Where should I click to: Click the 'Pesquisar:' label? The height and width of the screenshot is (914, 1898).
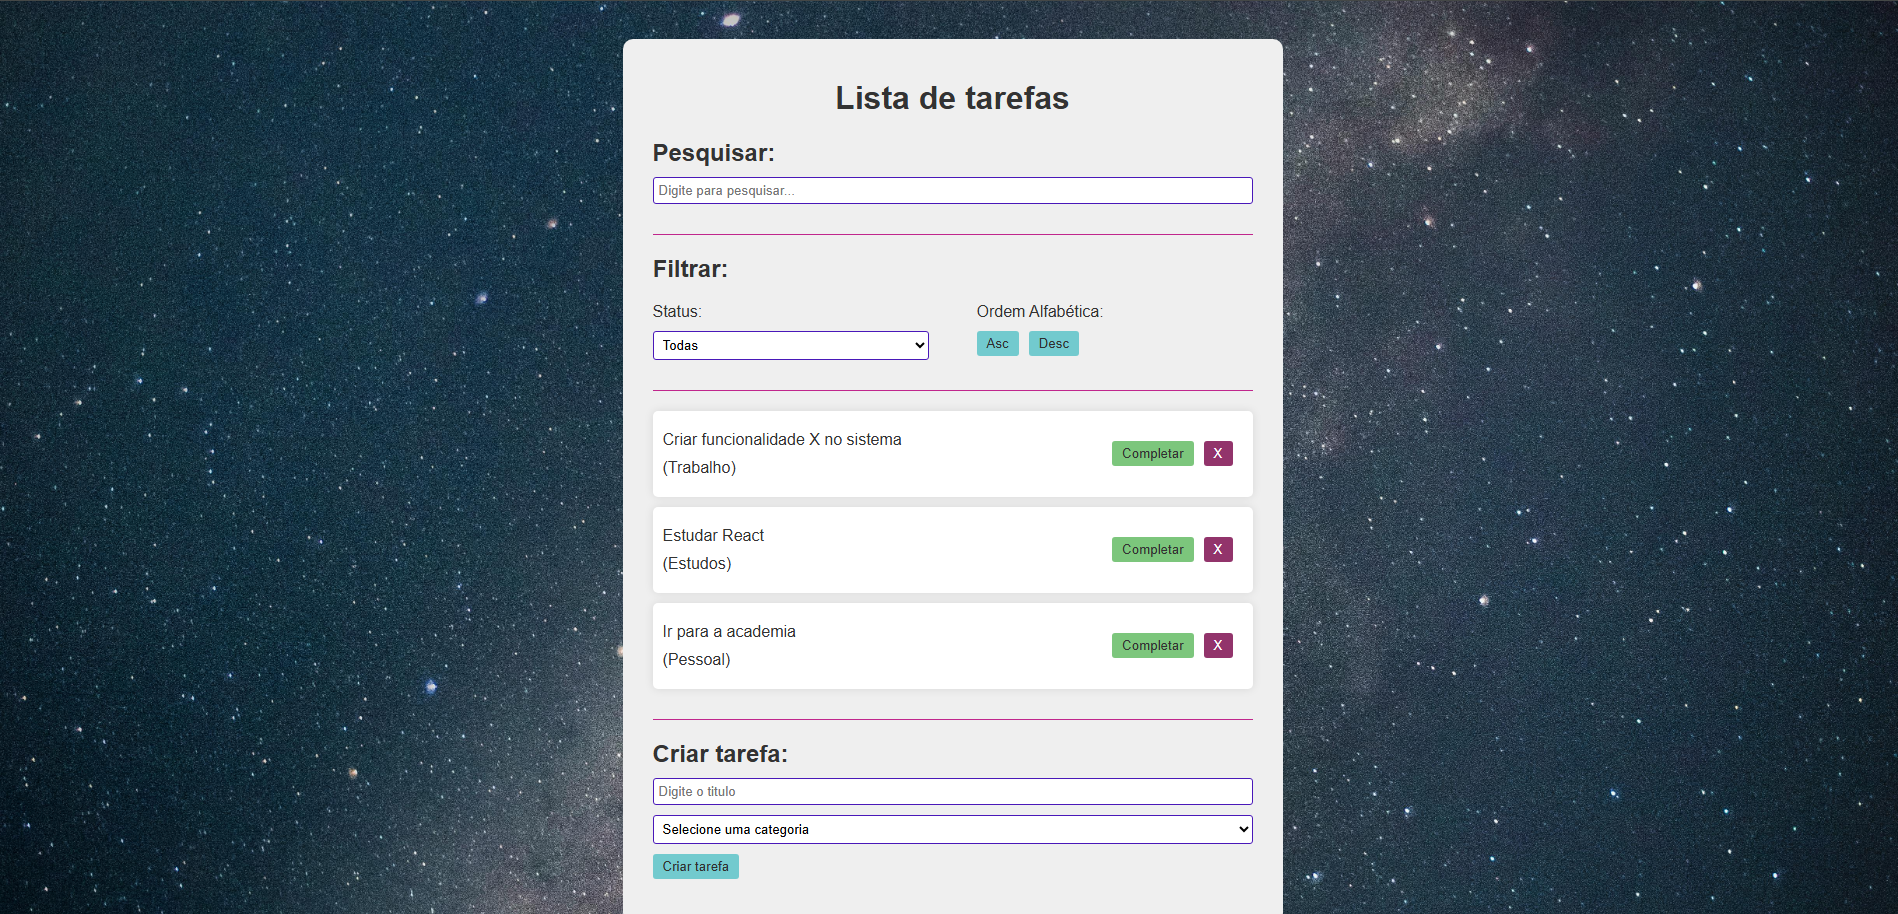713,153
